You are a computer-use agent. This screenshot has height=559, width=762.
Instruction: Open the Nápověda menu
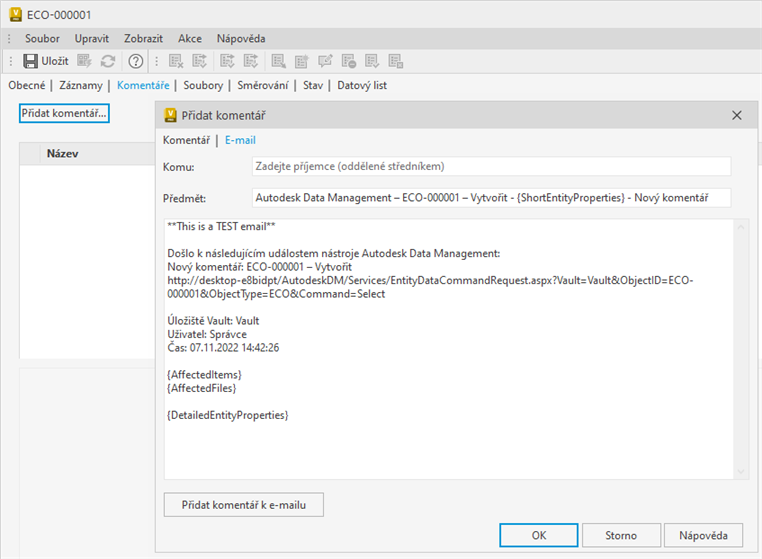tap(241, 38)
